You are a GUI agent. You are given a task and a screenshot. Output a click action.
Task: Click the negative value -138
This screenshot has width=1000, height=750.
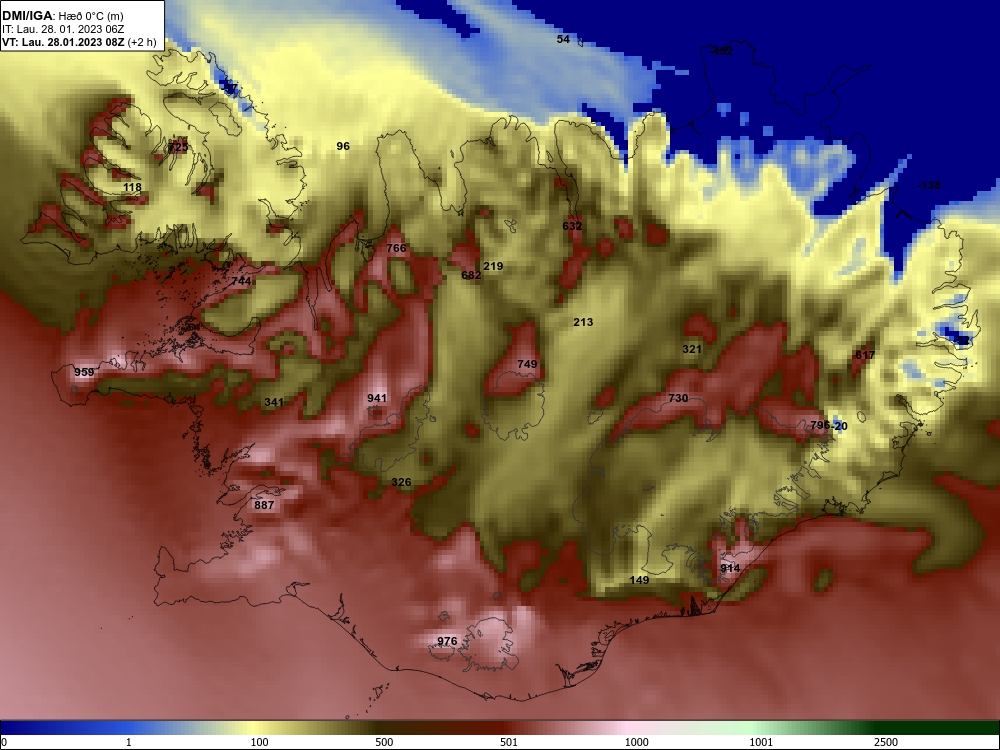click(x=929, y=185)
